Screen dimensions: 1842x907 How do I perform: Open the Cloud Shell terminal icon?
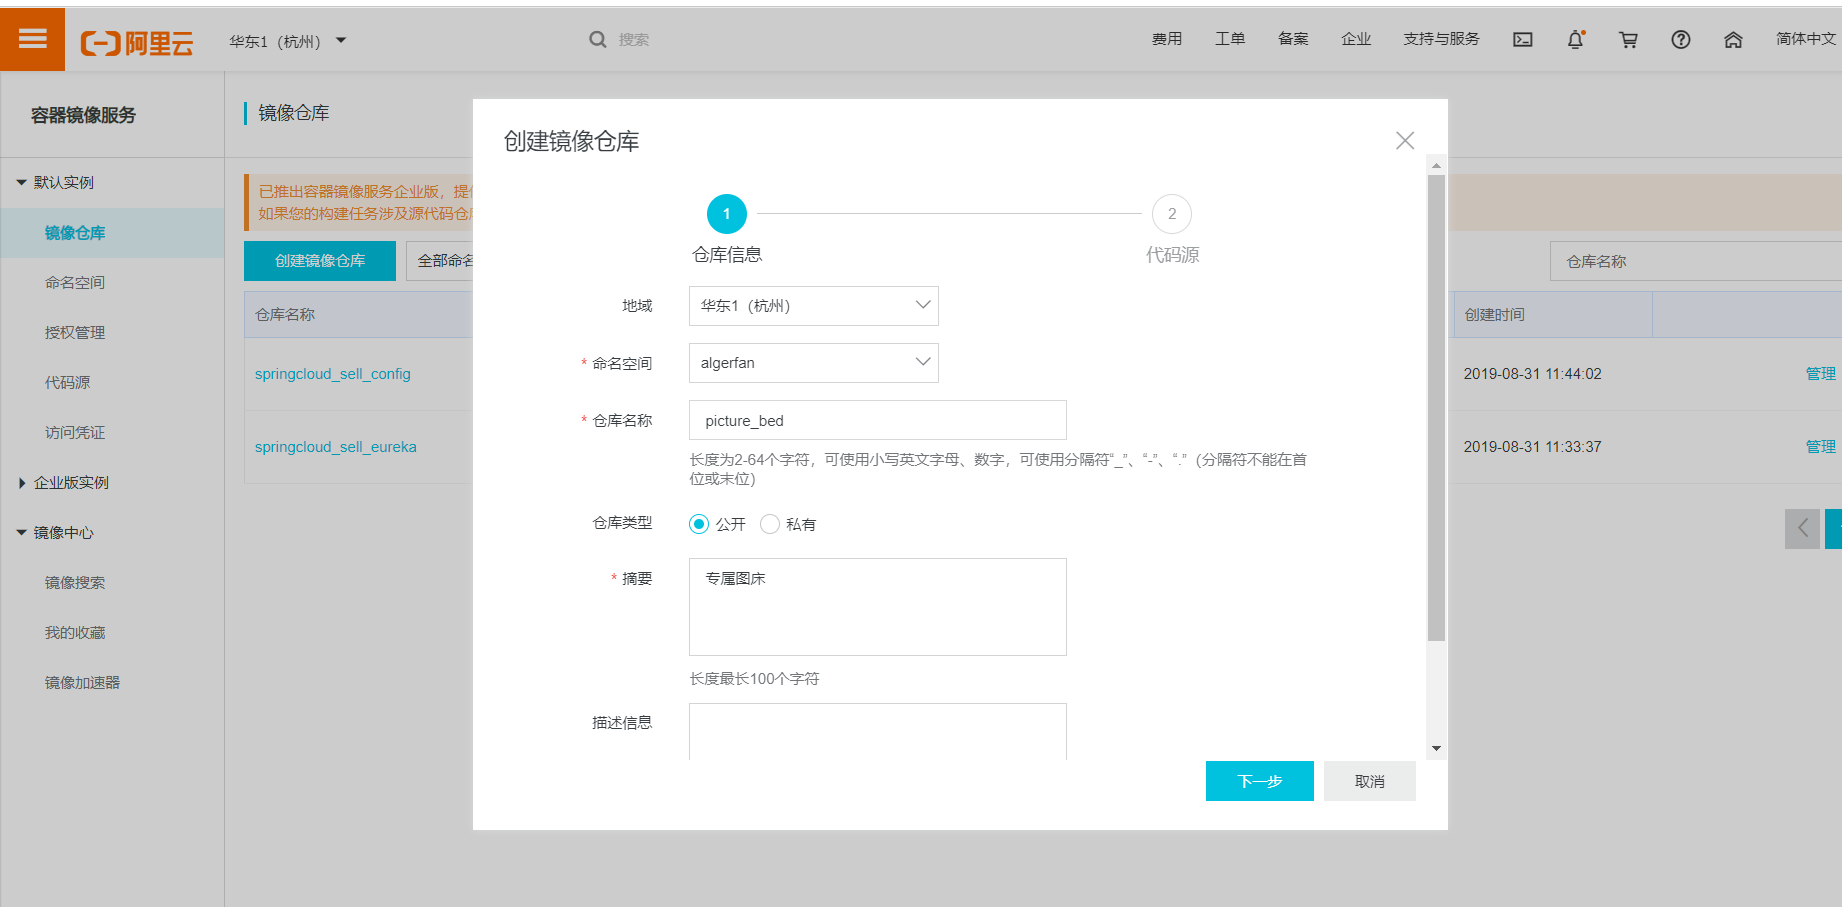click(1523, 40)
